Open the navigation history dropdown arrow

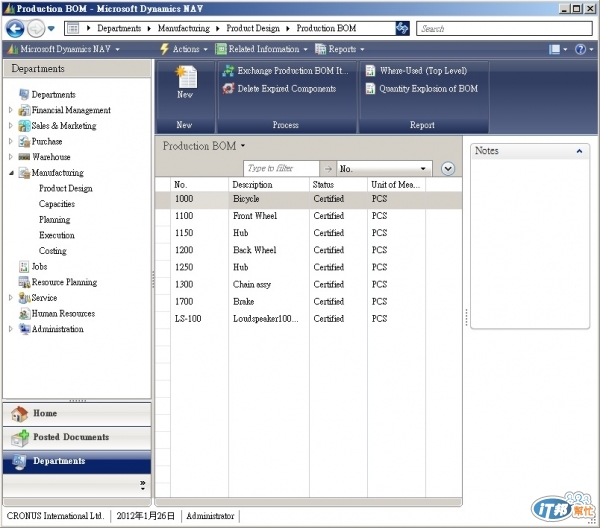tap(51, 29)
